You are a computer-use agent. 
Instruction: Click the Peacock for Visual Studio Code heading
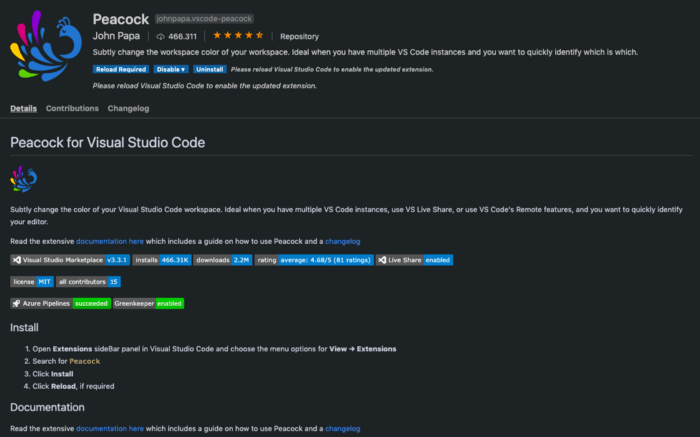[108, 142]
